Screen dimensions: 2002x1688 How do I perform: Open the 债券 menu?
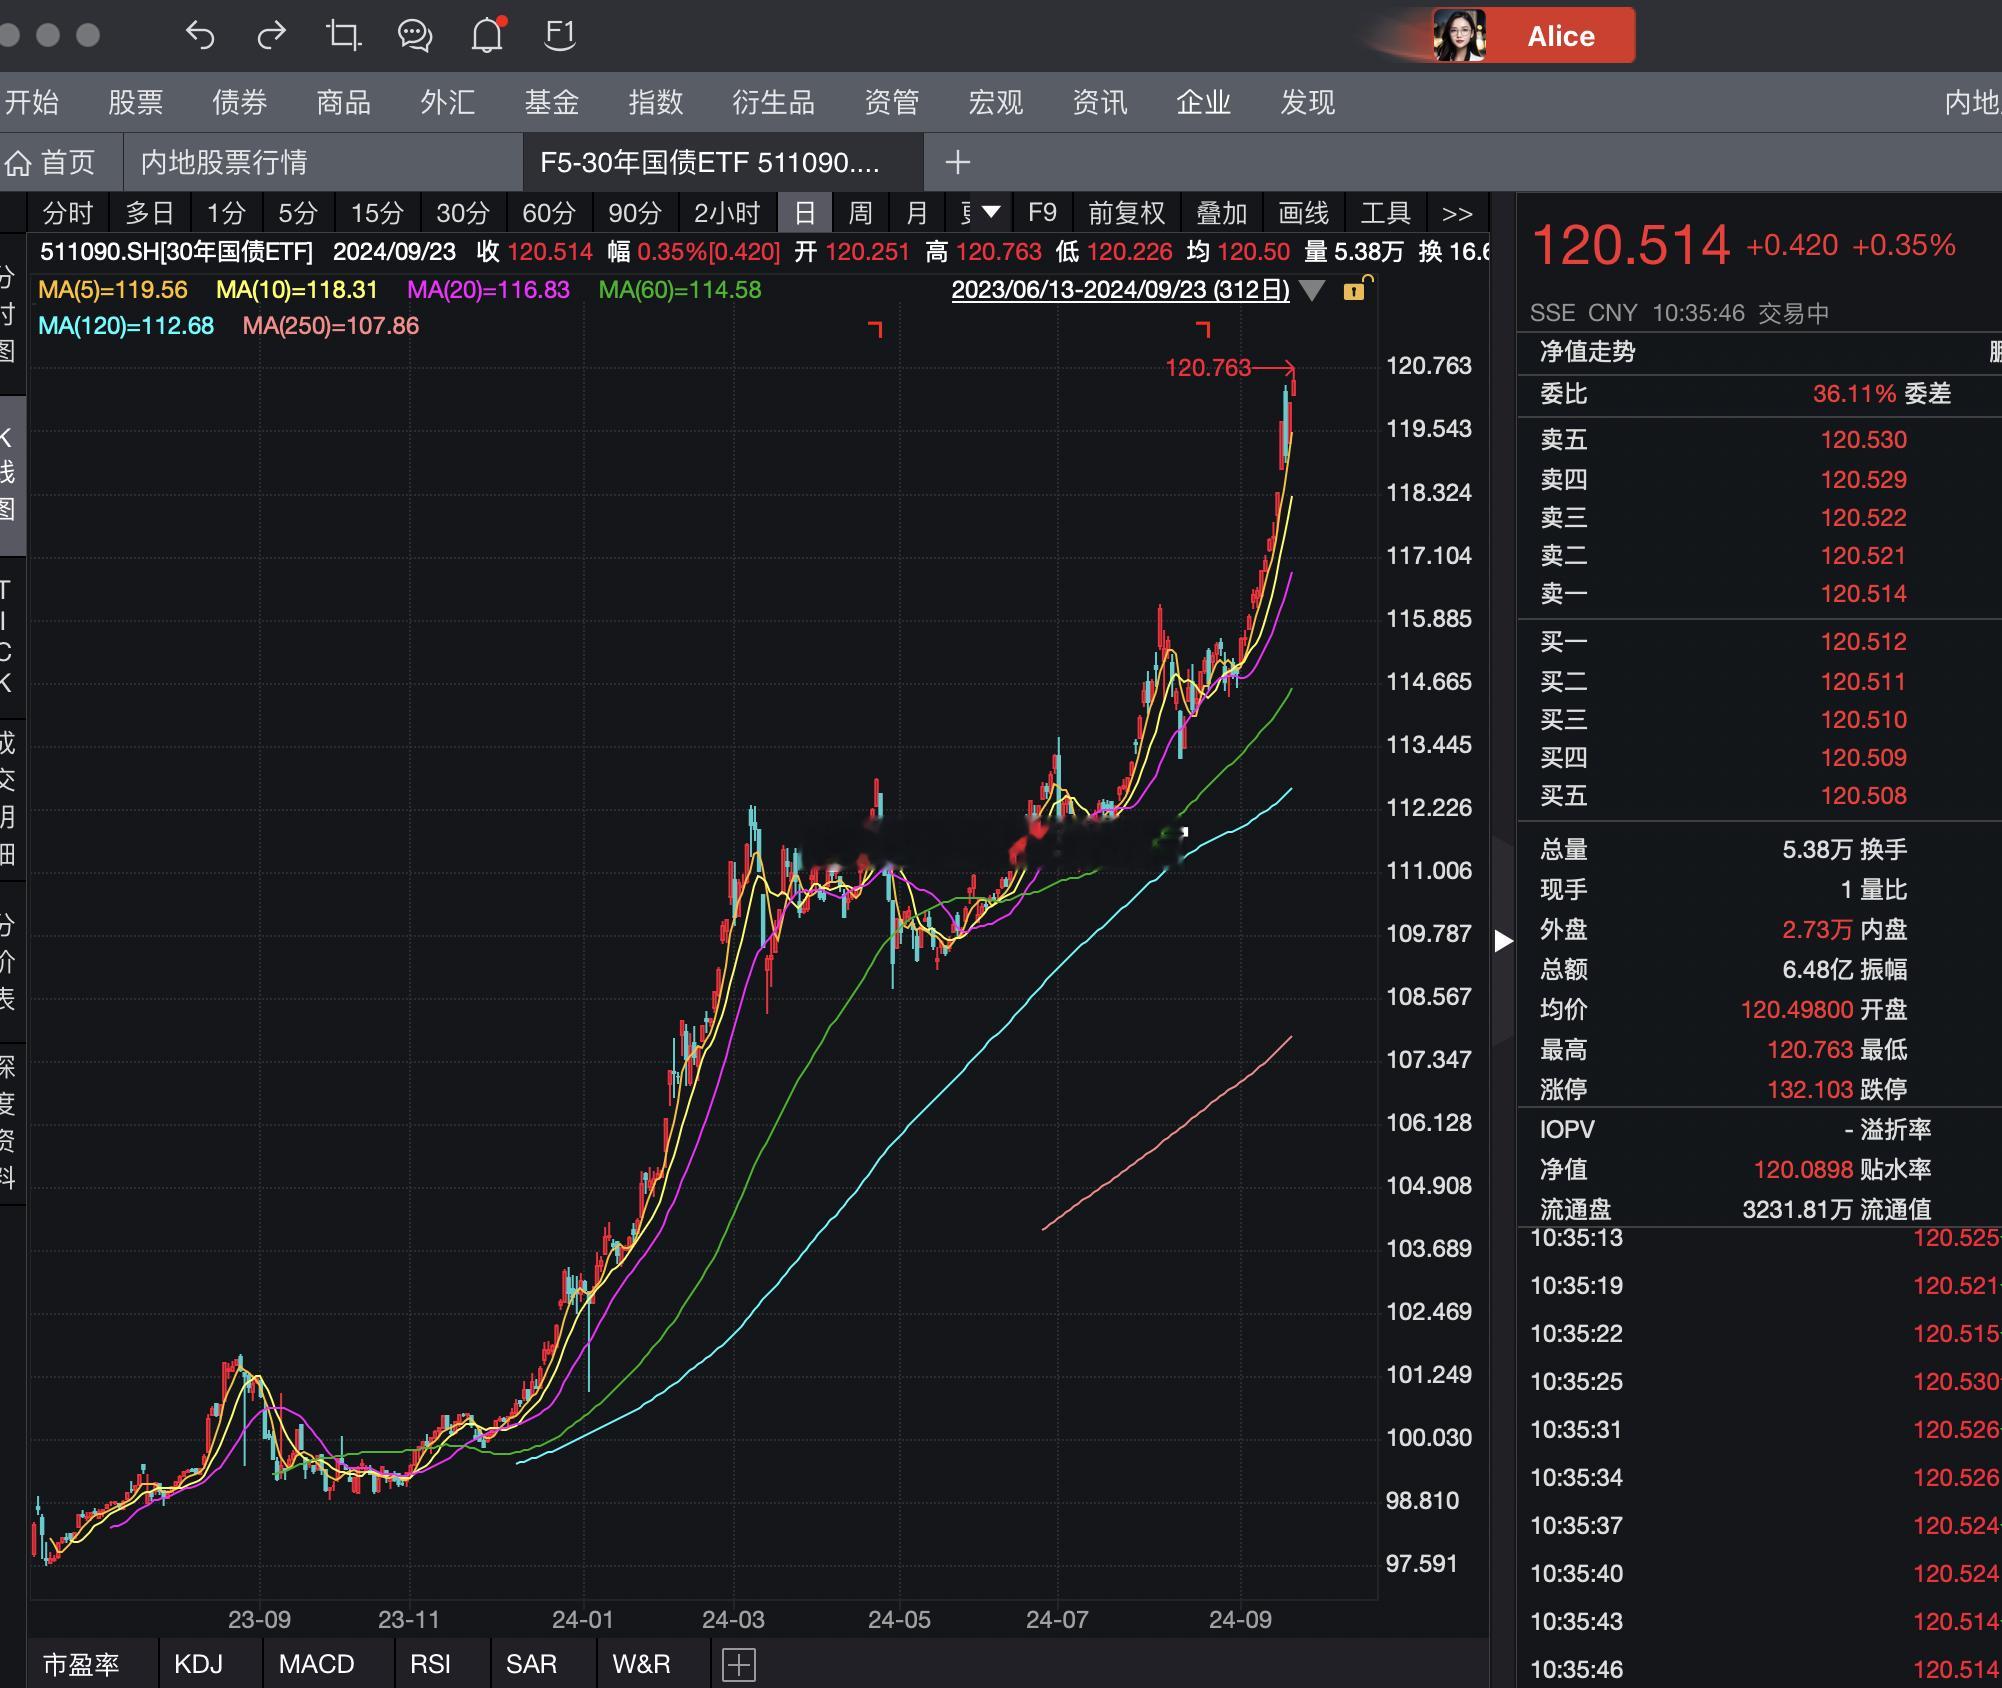239,102
